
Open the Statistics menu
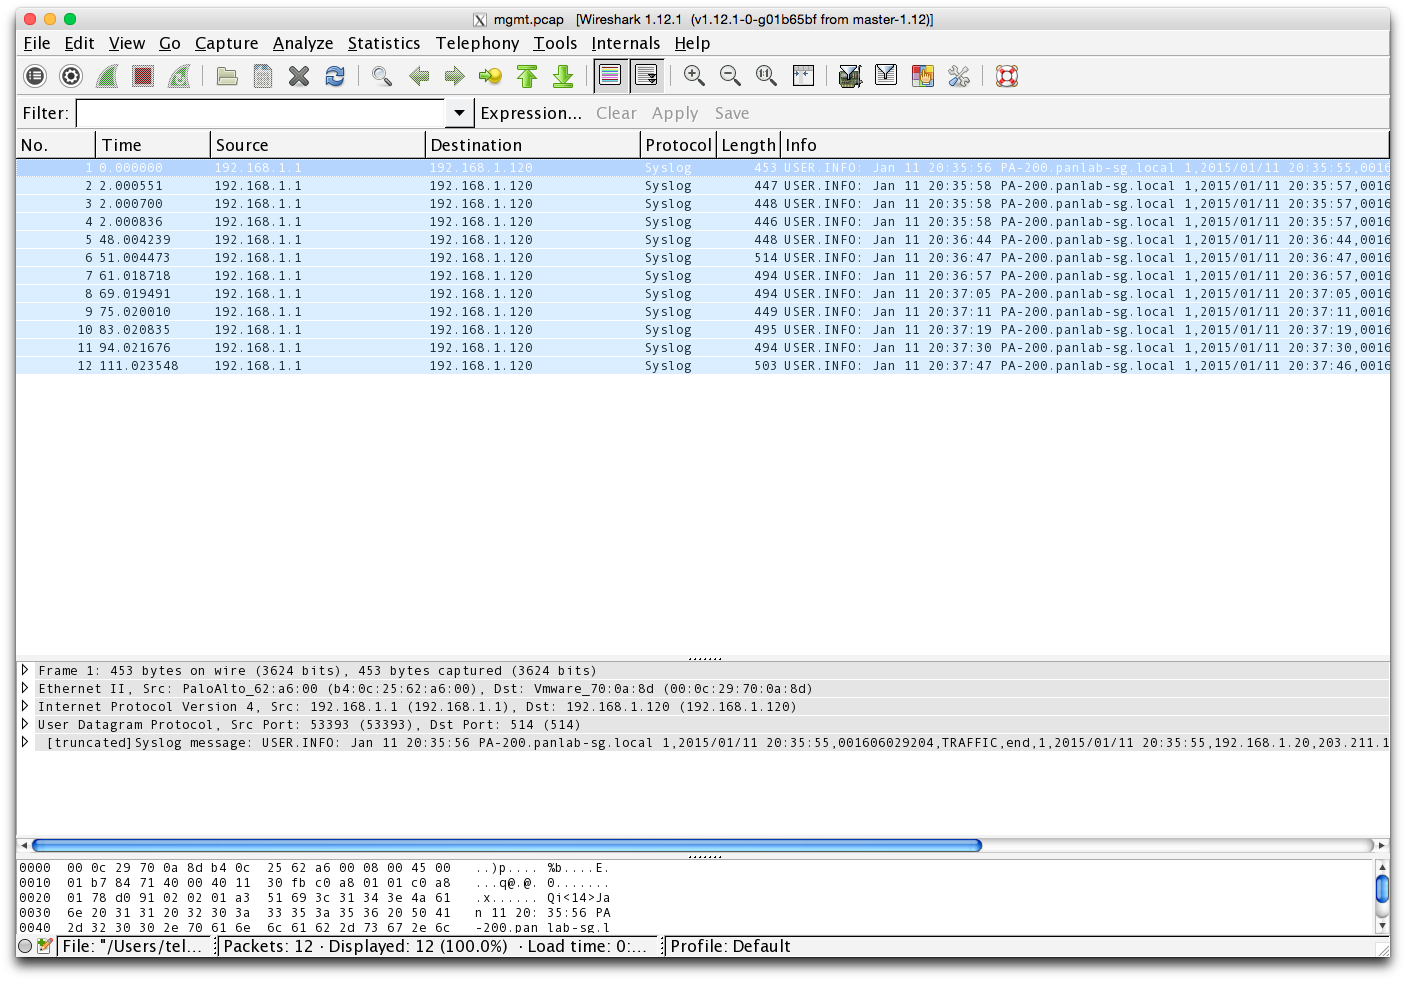384,43
